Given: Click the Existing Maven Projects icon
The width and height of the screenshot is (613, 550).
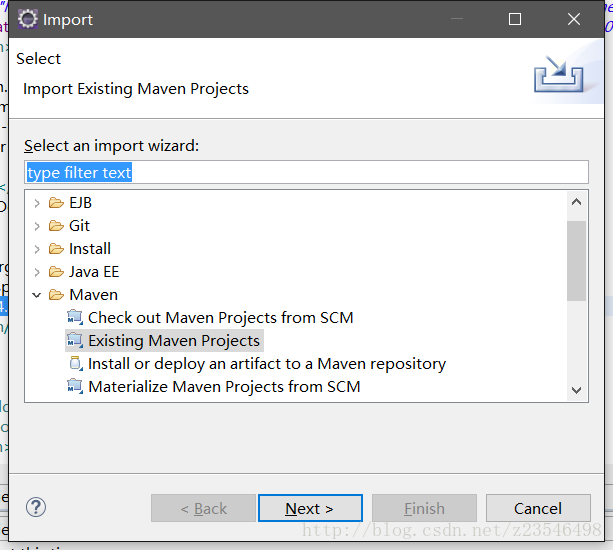Looking at the screenshot, I should coord(75,340).
